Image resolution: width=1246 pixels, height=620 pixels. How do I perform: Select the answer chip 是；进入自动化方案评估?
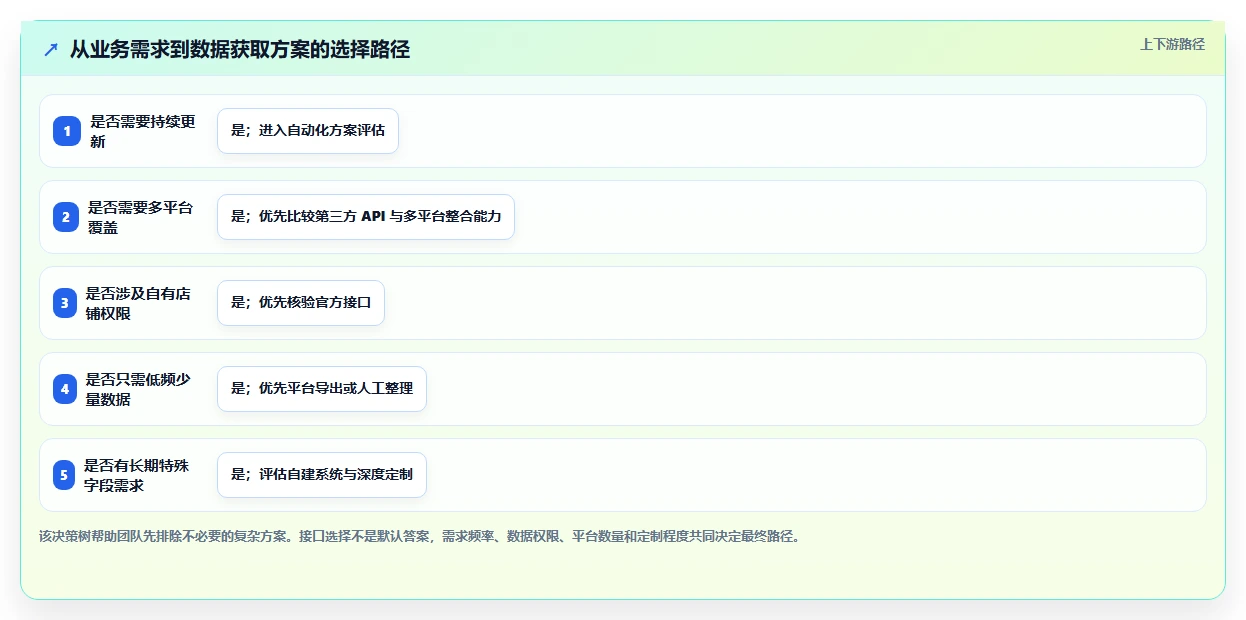[308, 131]
